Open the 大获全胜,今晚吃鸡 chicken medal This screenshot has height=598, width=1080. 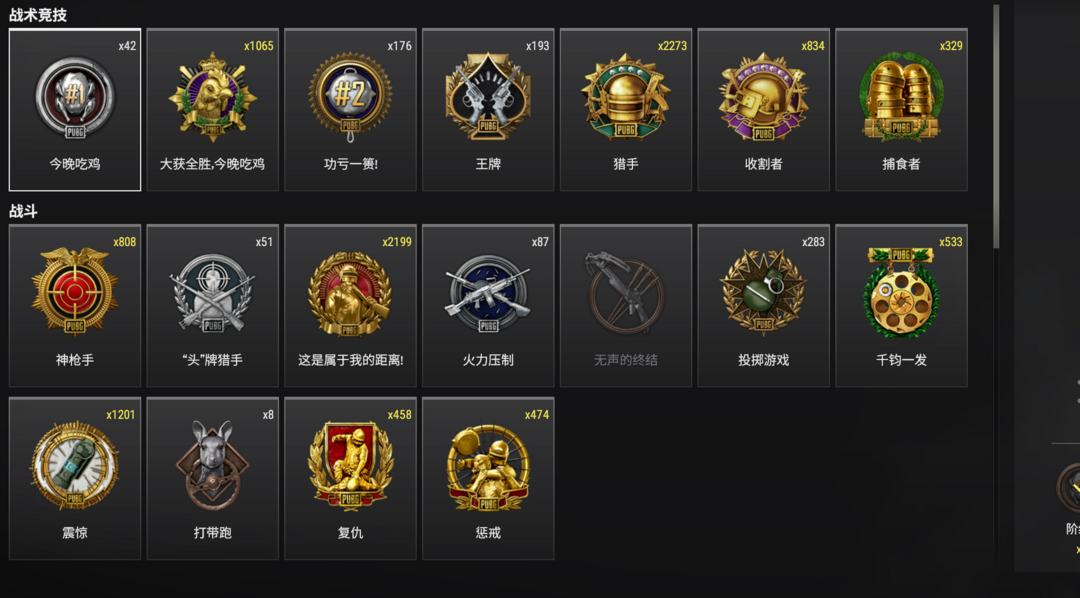(213, 110)
